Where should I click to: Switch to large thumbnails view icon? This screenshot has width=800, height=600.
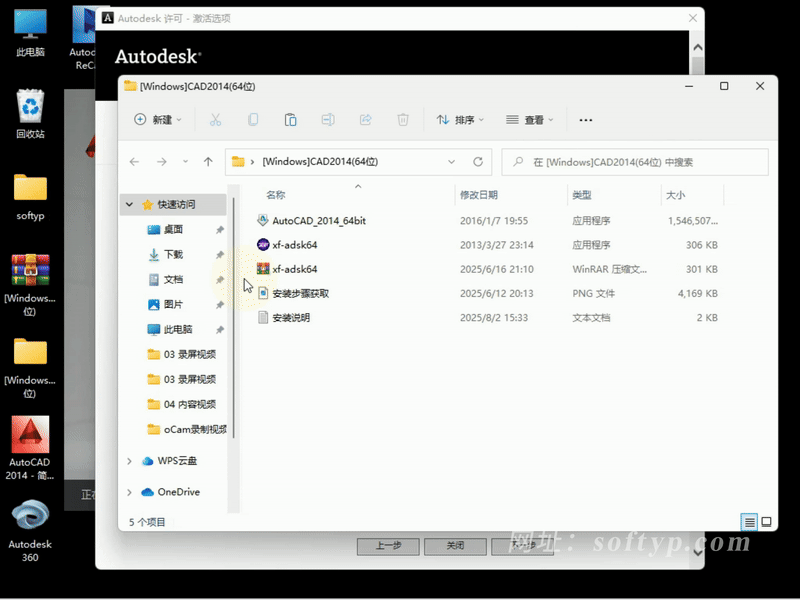pos(766,522)
